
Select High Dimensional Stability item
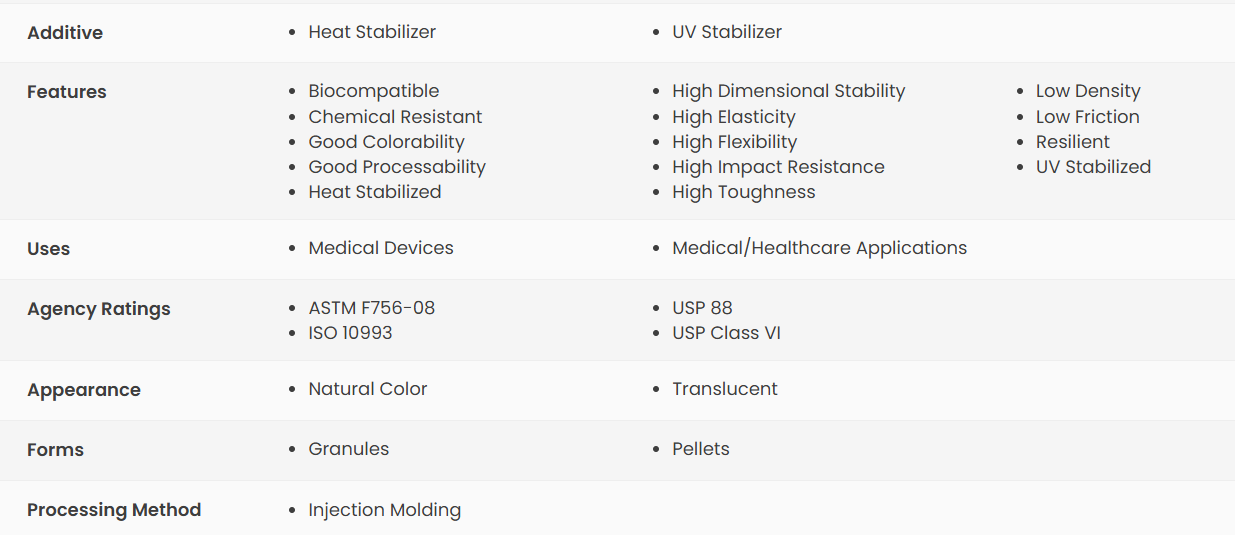click(x=789, y=91)
